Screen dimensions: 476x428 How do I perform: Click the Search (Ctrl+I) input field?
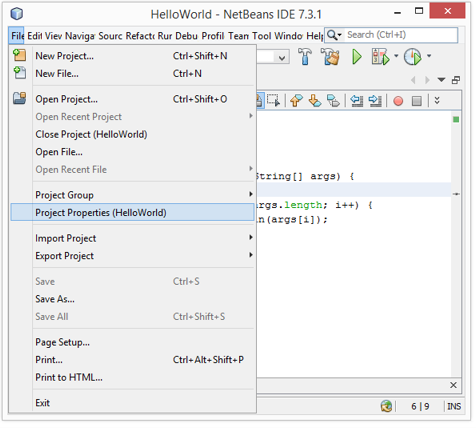(x=400, y=35)
